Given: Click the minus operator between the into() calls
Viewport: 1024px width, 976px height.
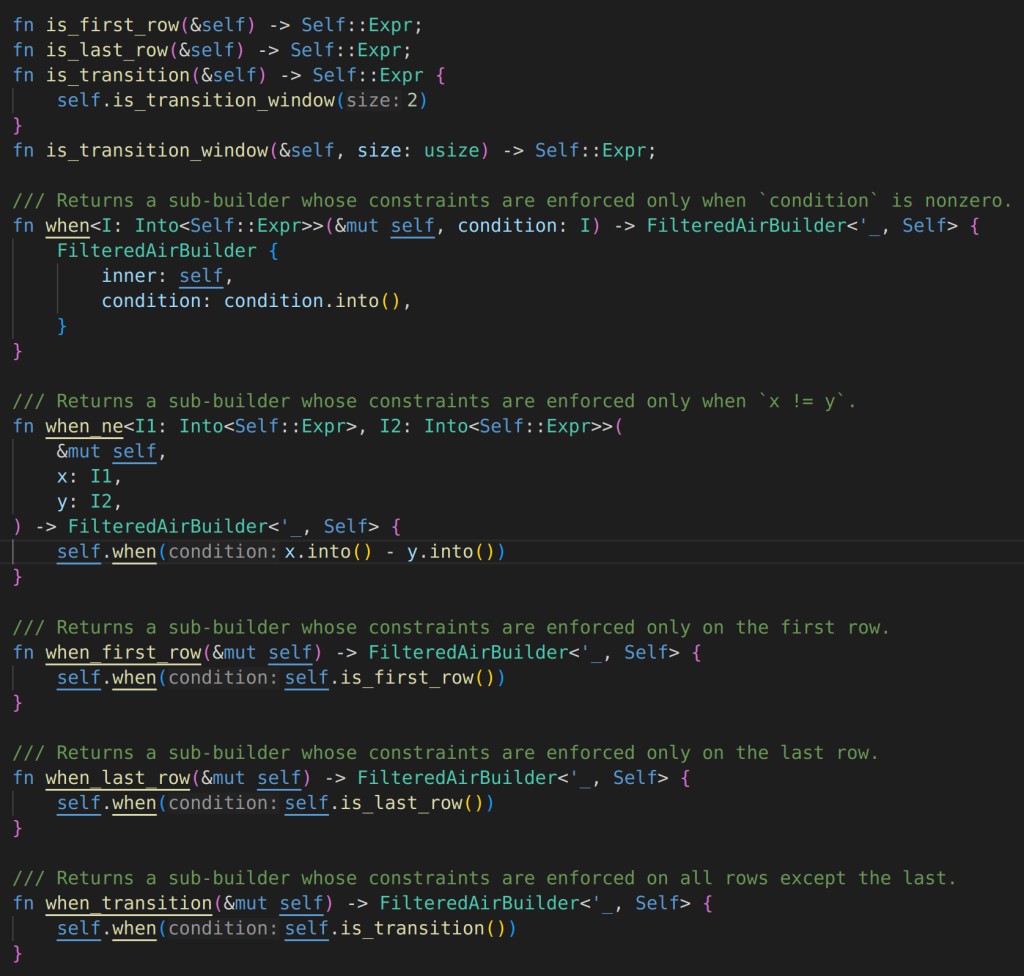Looking at the screenshot, I should point(390,552).
